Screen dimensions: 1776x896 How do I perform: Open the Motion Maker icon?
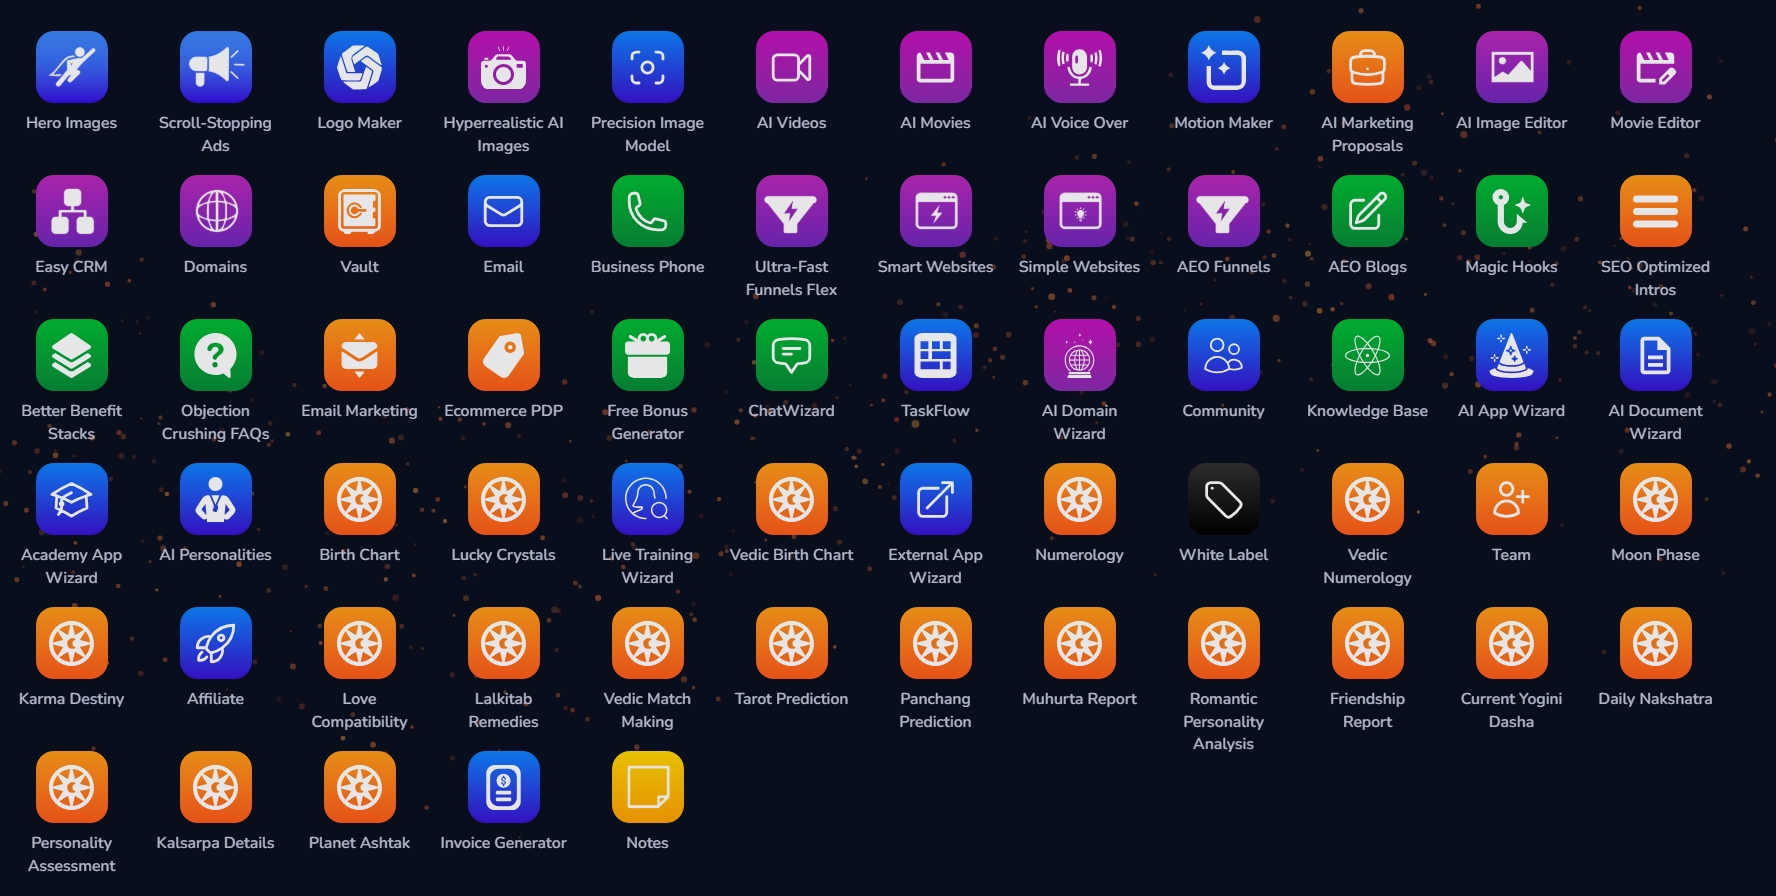click(x=1224, y=67)
